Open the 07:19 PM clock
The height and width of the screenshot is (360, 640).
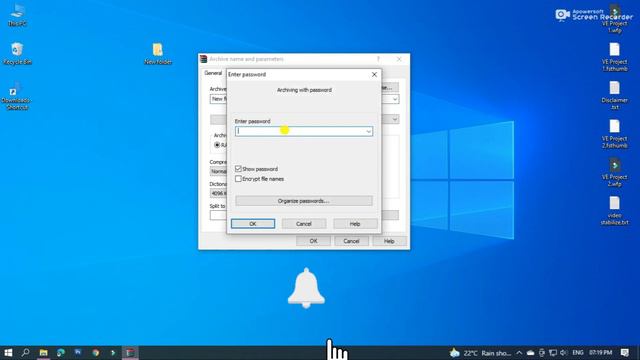pos(600,353)
